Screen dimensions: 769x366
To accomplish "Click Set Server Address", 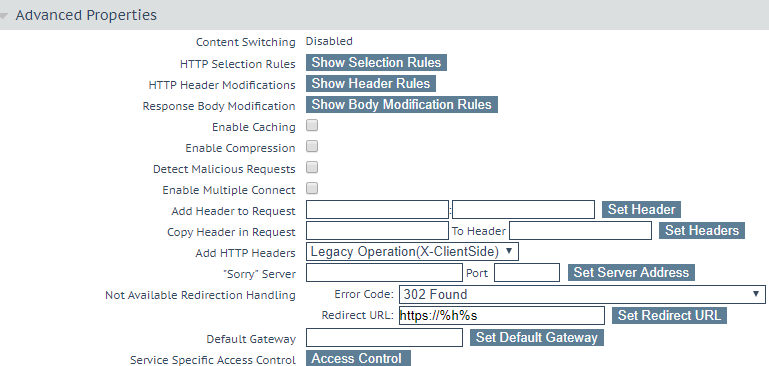I will [631, 273].
